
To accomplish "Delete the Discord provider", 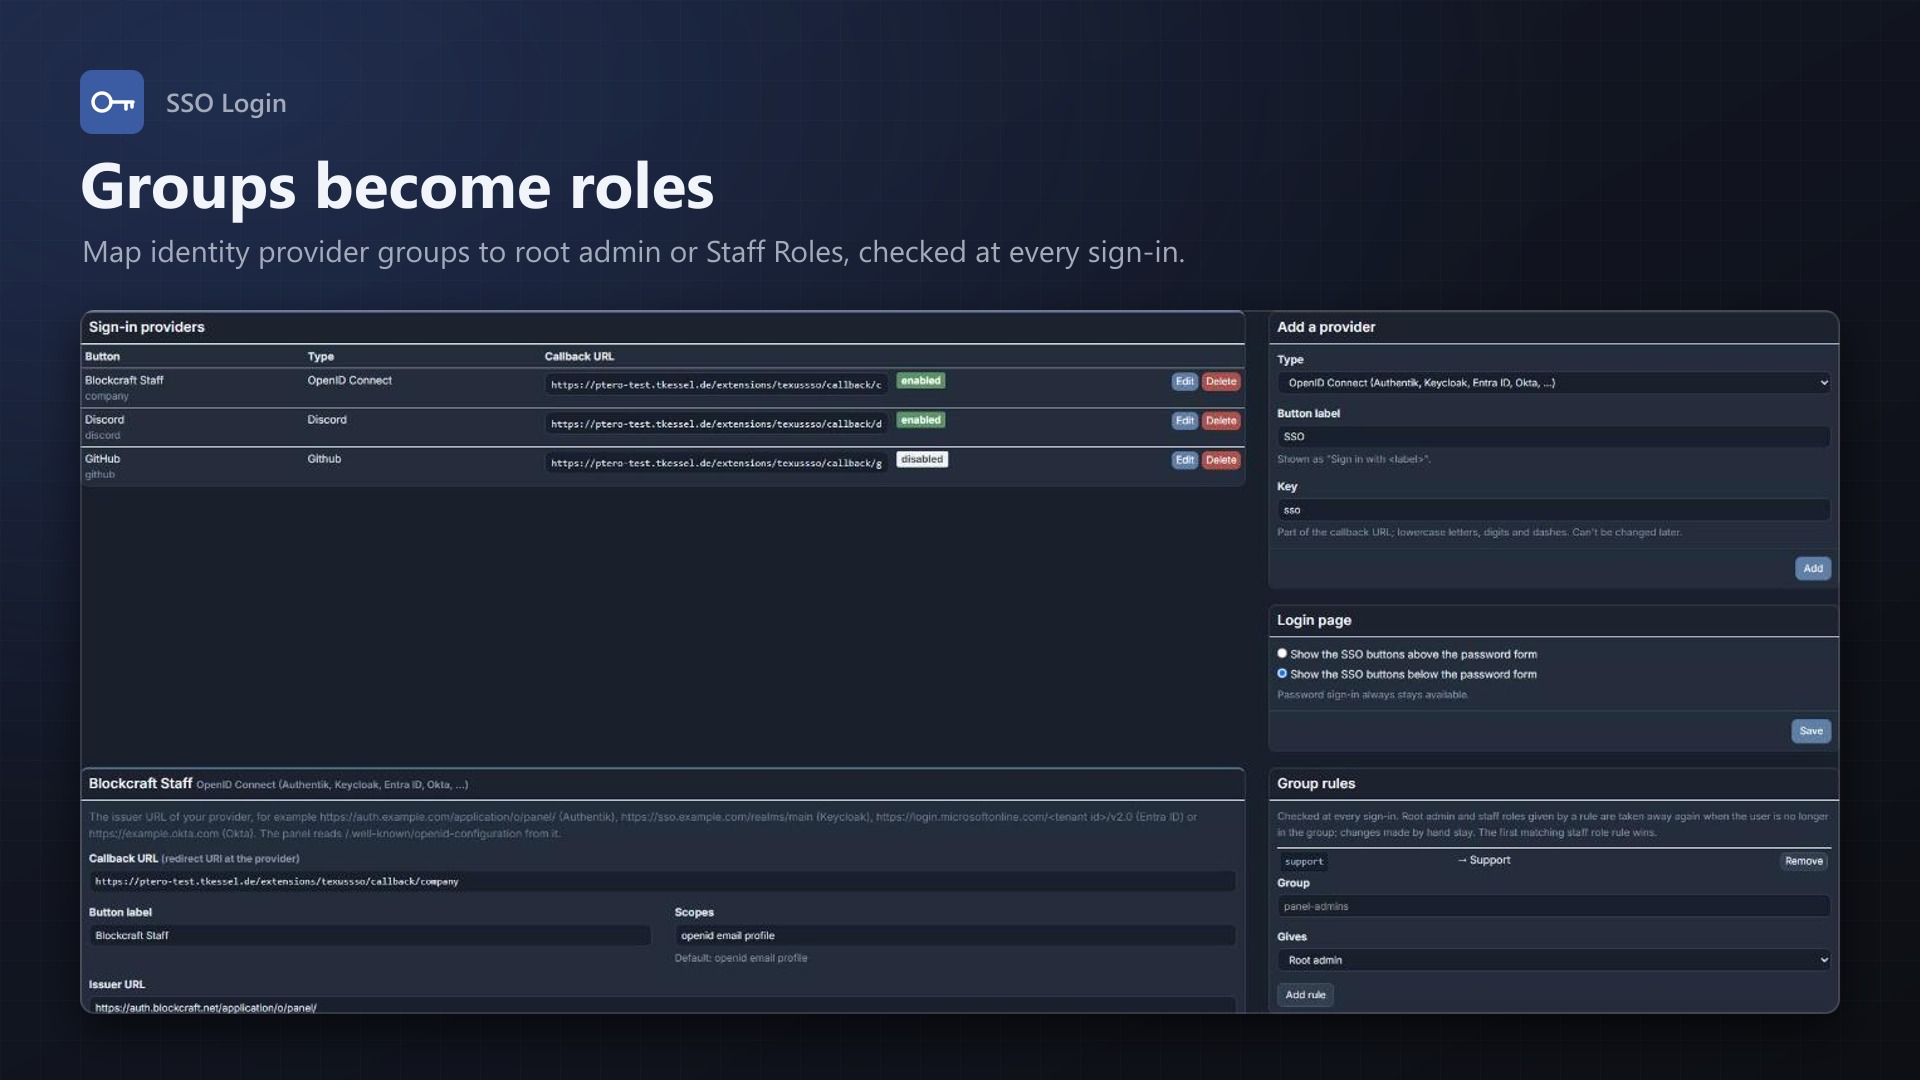I will tap(1221, 421).
